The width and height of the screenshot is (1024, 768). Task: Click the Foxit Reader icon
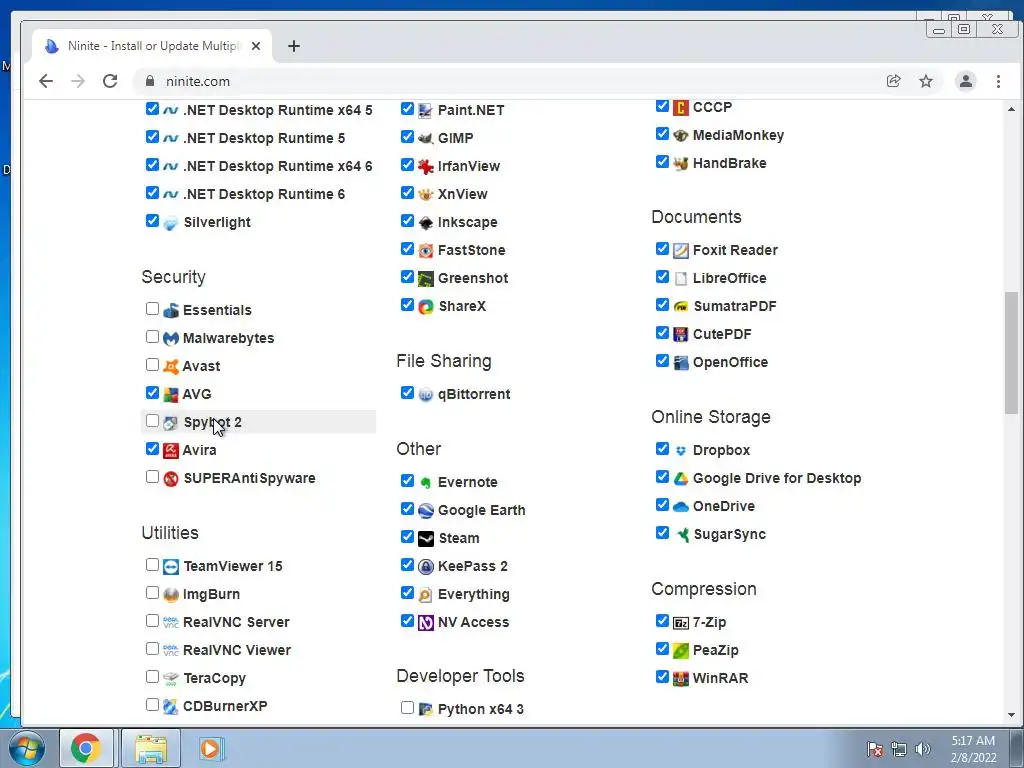click(x=680, y=251)
